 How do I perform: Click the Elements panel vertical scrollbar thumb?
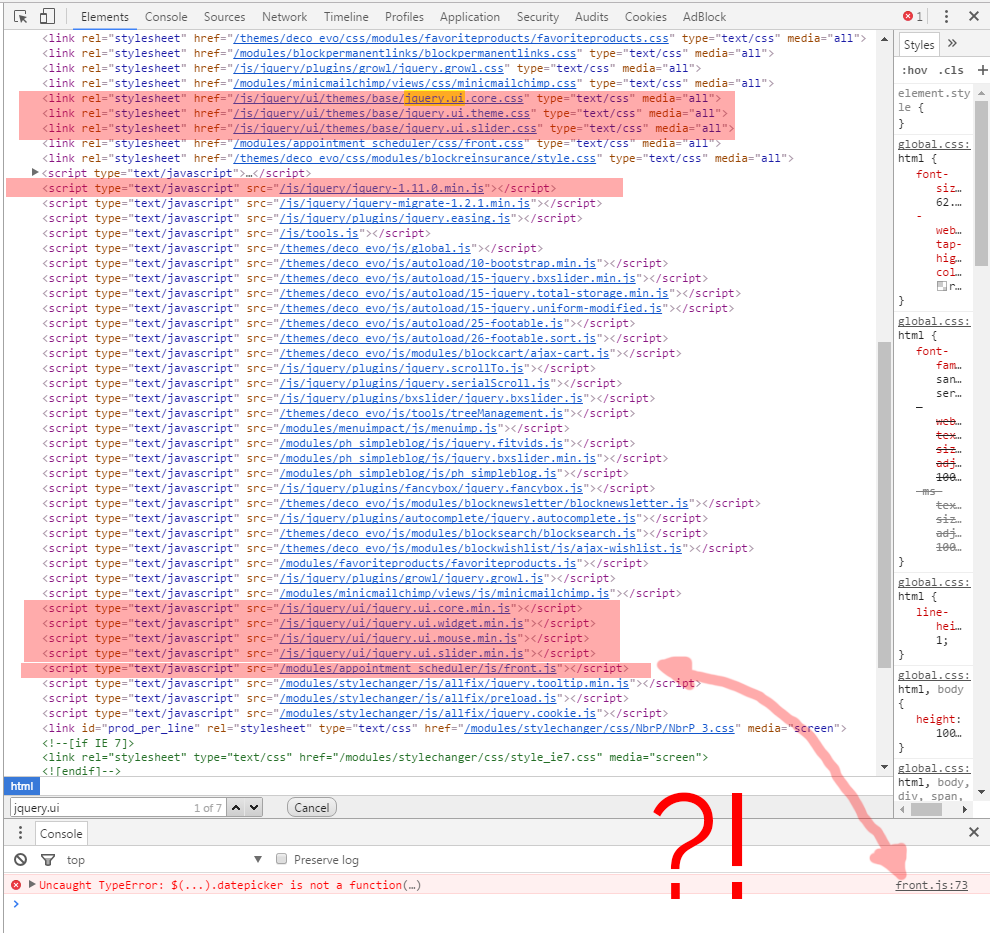[x=884, y=504]
